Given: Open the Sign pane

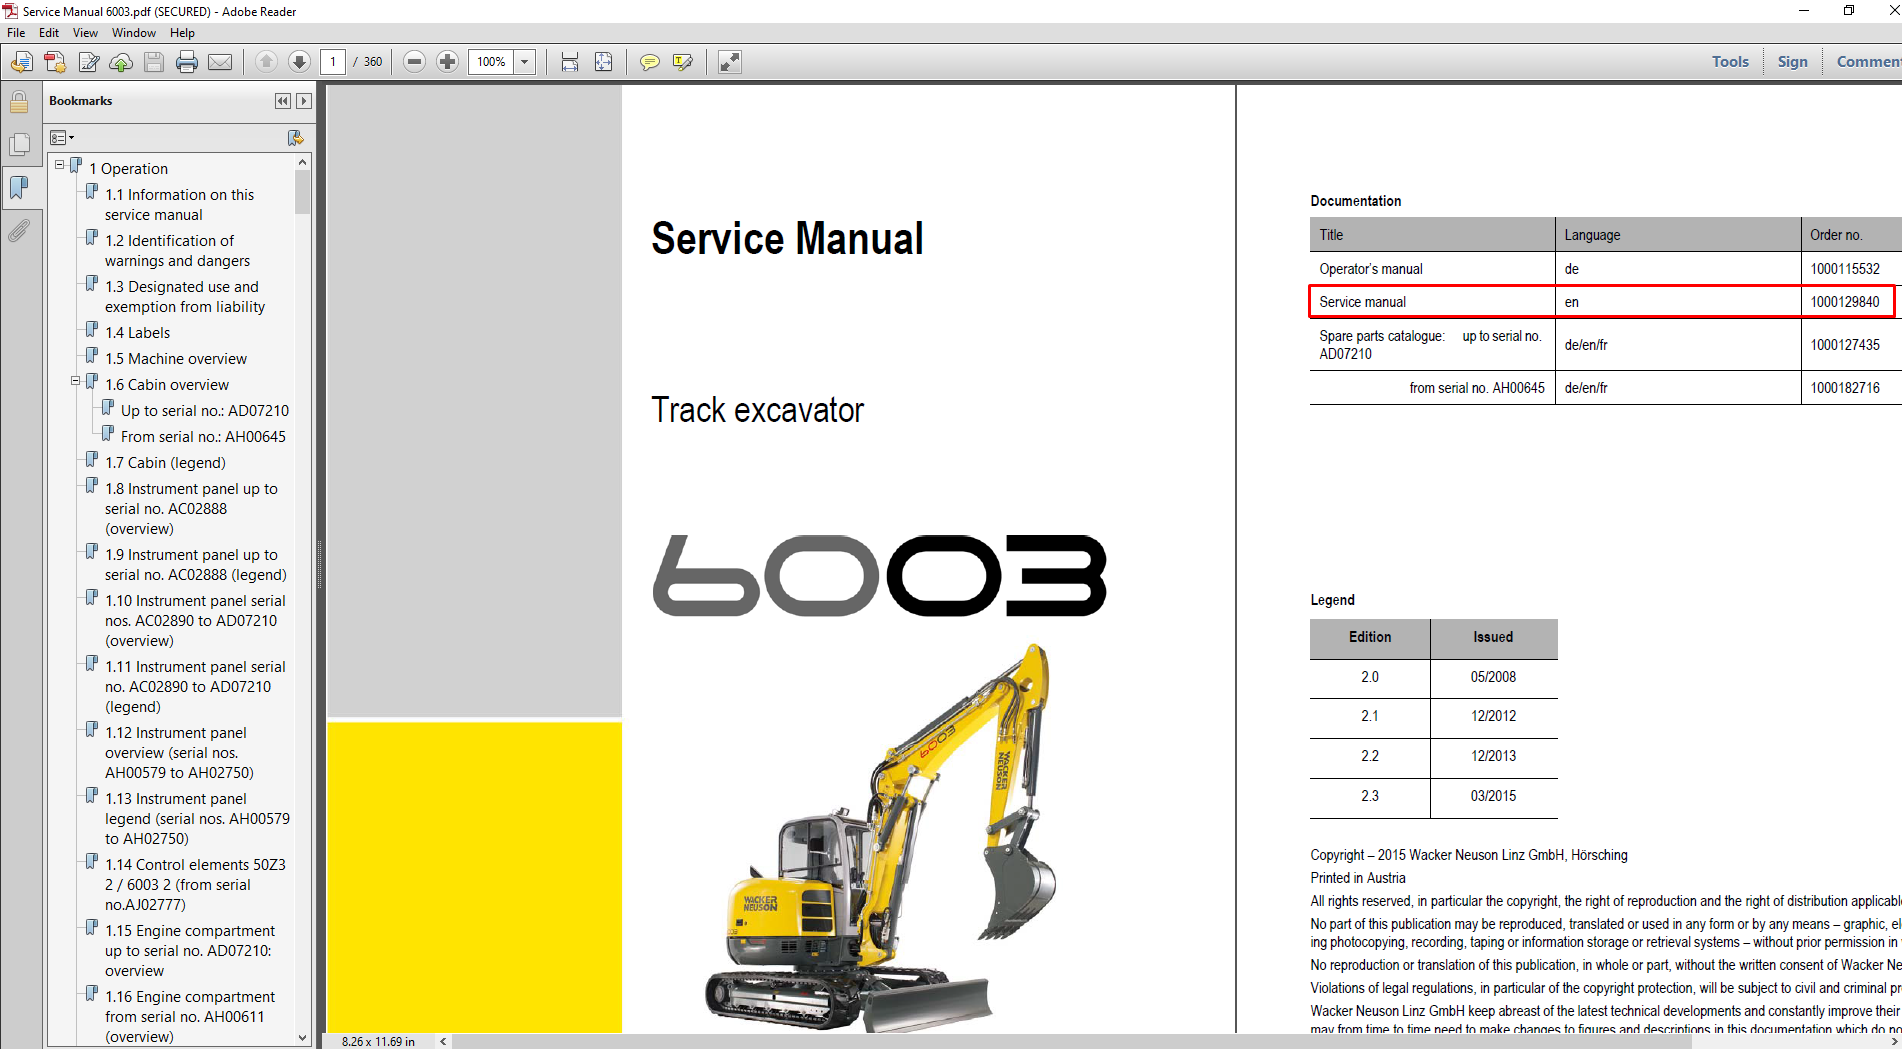Looking at the screenshot, I should (1792, 62).
